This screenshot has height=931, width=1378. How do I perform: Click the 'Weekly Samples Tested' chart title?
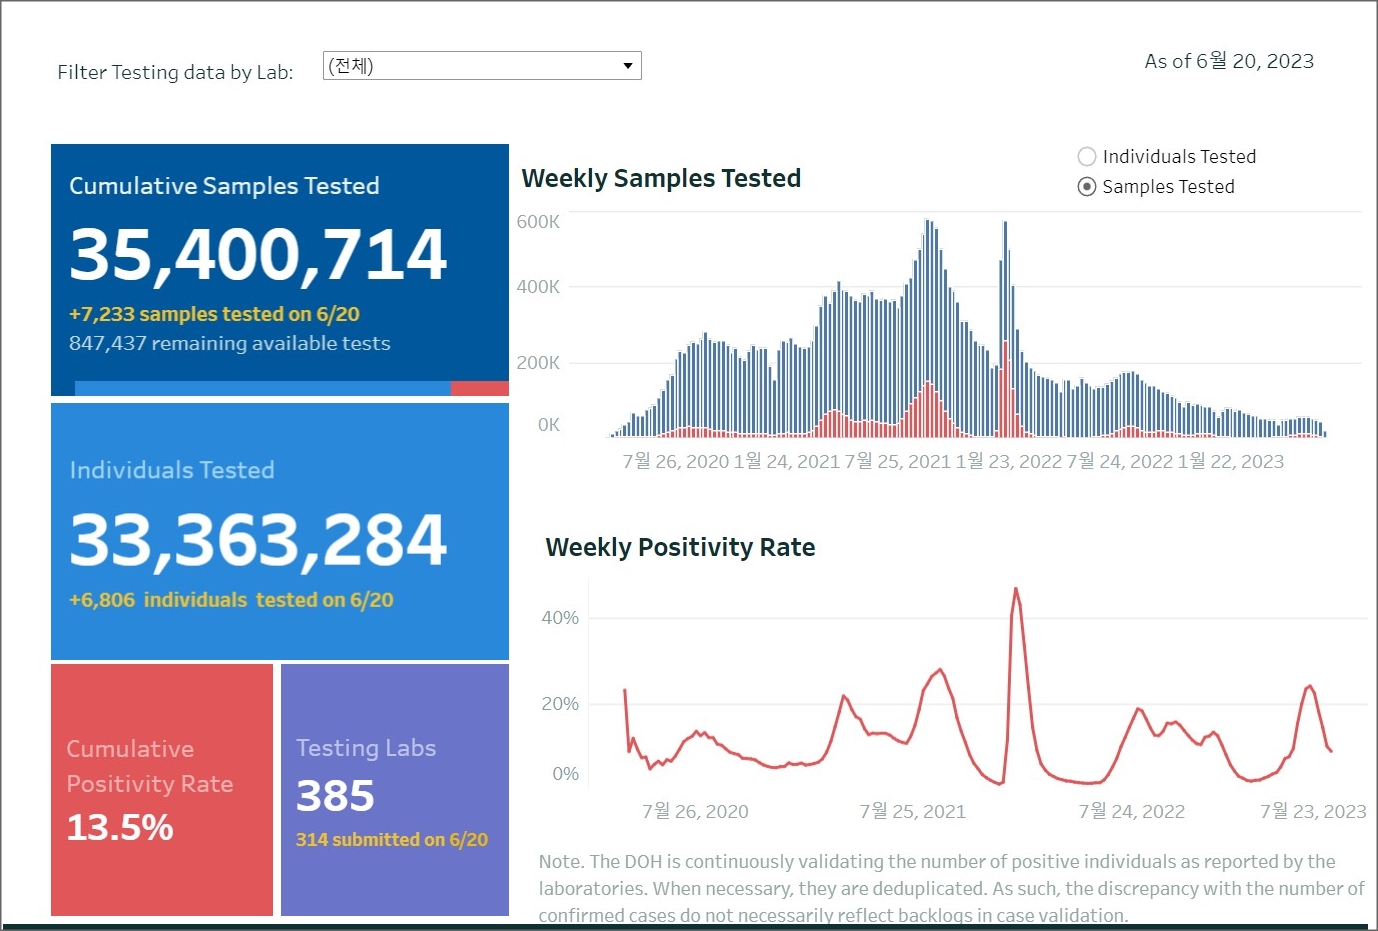(x=661, y=178)
